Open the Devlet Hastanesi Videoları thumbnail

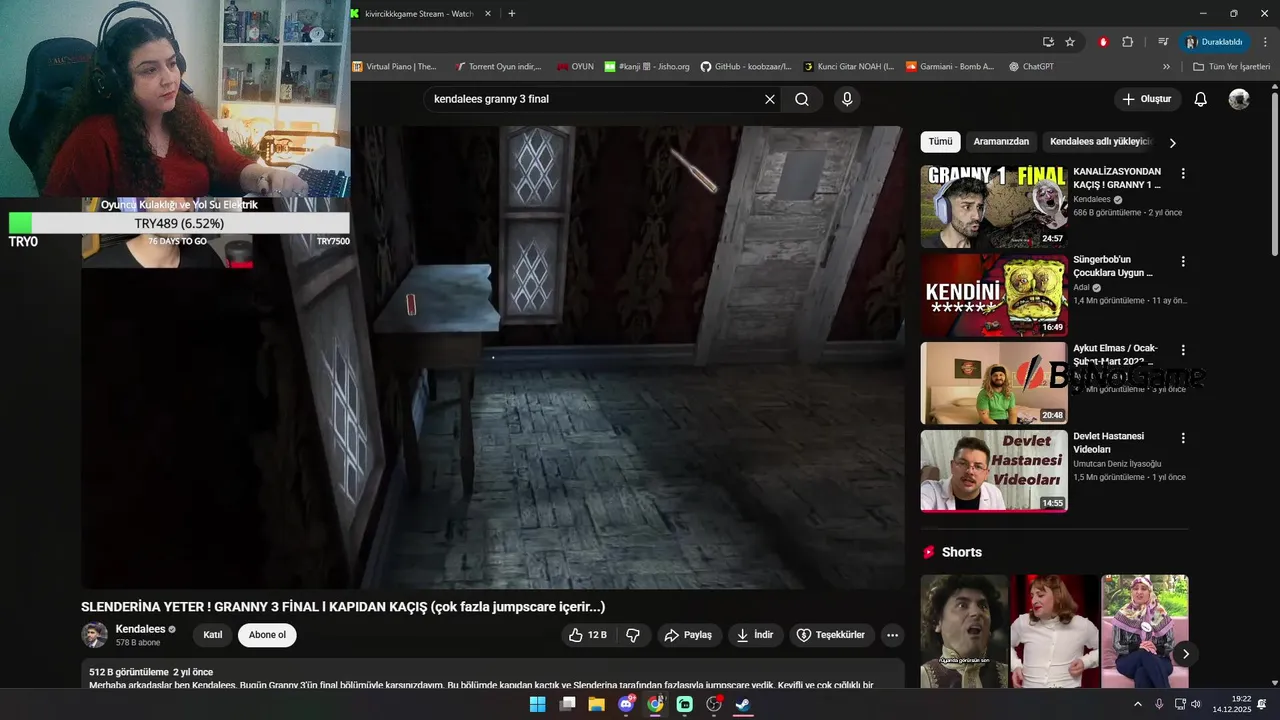[994, 471]
